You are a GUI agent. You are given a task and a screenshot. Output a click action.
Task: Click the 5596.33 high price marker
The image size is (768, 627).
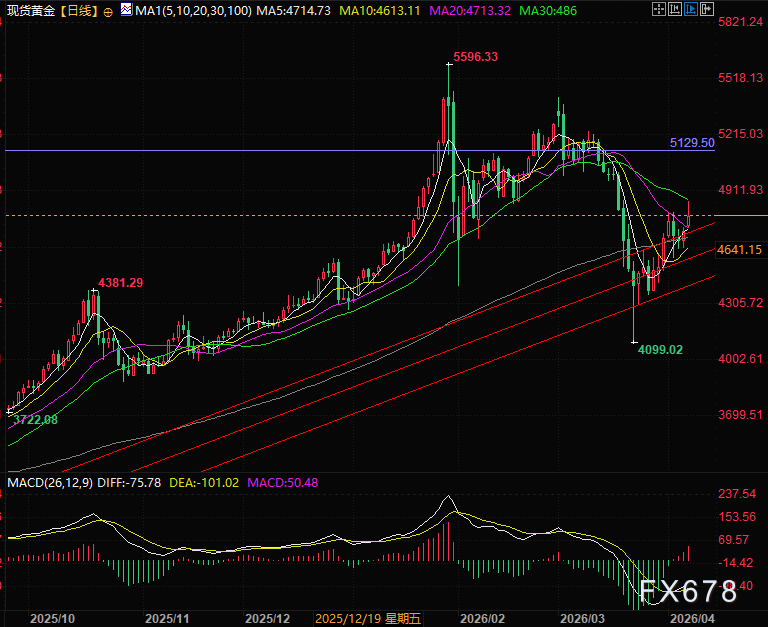pos(475,57)
